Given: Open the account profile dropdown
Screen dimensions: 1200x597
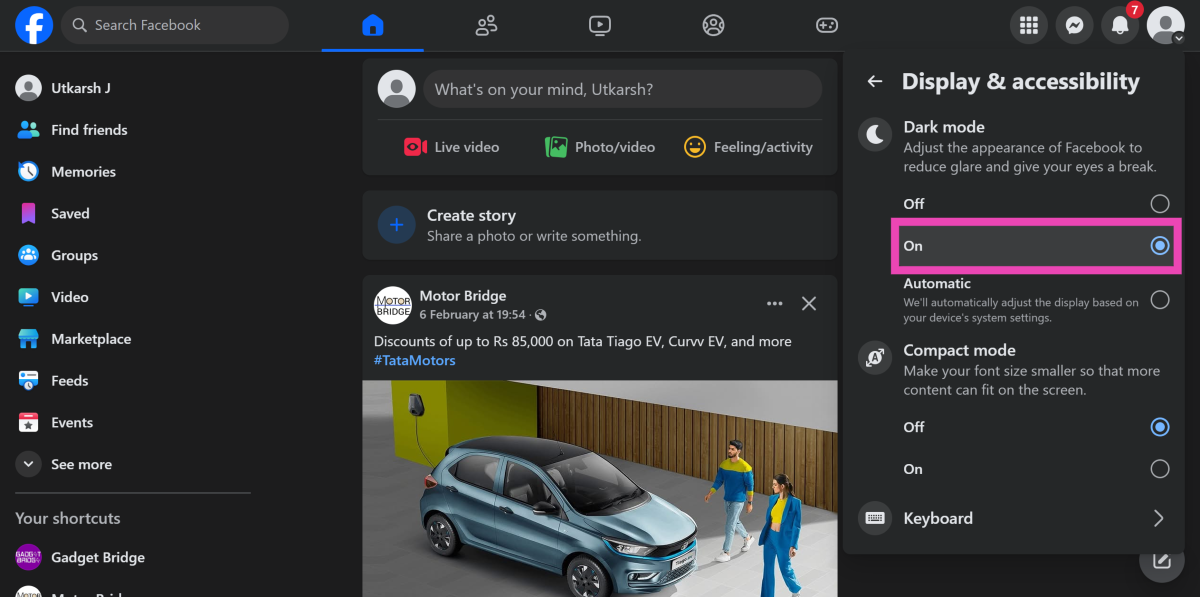Looking at the screenshot, I should tap(1165, 26).
